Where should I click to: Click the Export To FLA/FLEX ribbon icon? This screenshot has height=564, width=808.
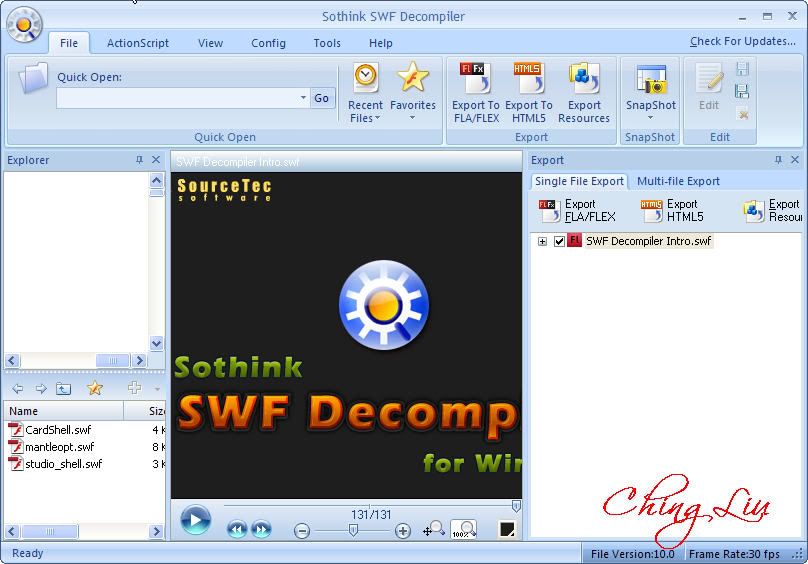tap(475, 79)
